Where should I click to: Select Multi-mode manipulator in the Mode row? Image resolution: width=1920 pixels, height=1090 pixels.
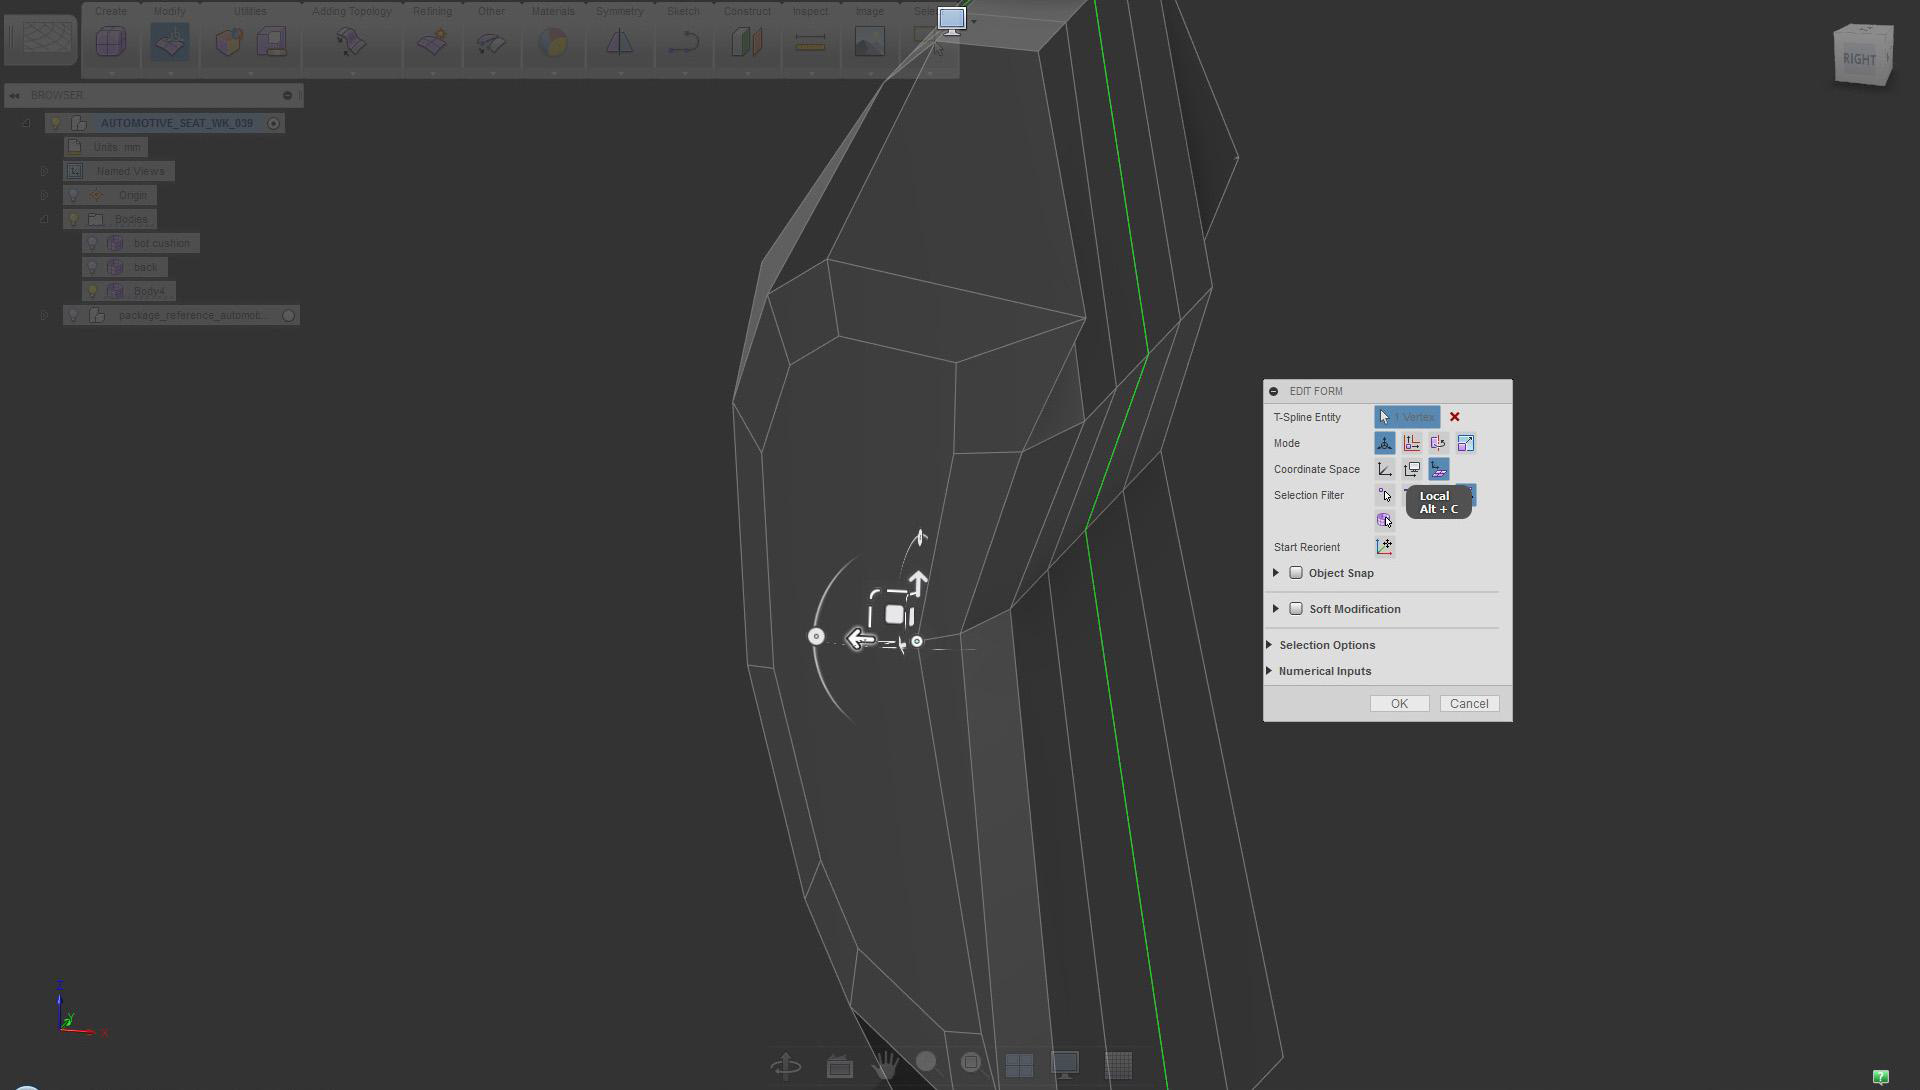tap(1385, 443)
